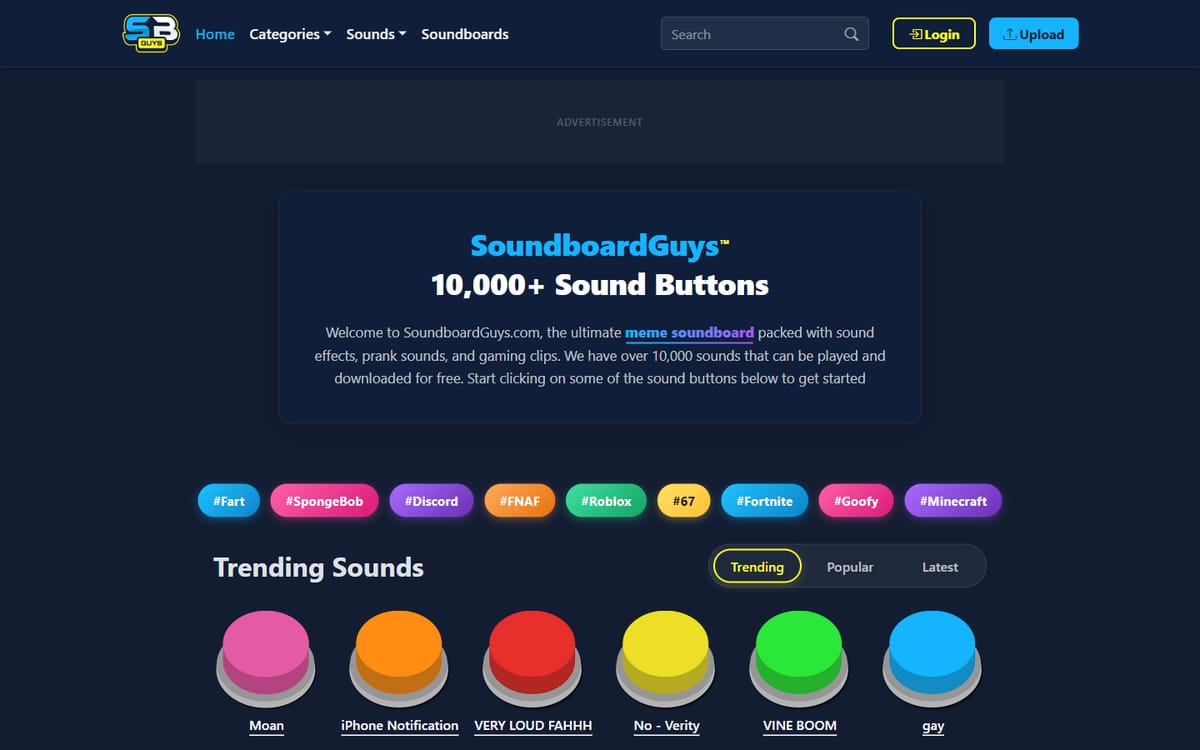Click the SoundboardGuys heading text
Screen dimensions: 1200x750
pyautogui.click(x=600, y=245)
